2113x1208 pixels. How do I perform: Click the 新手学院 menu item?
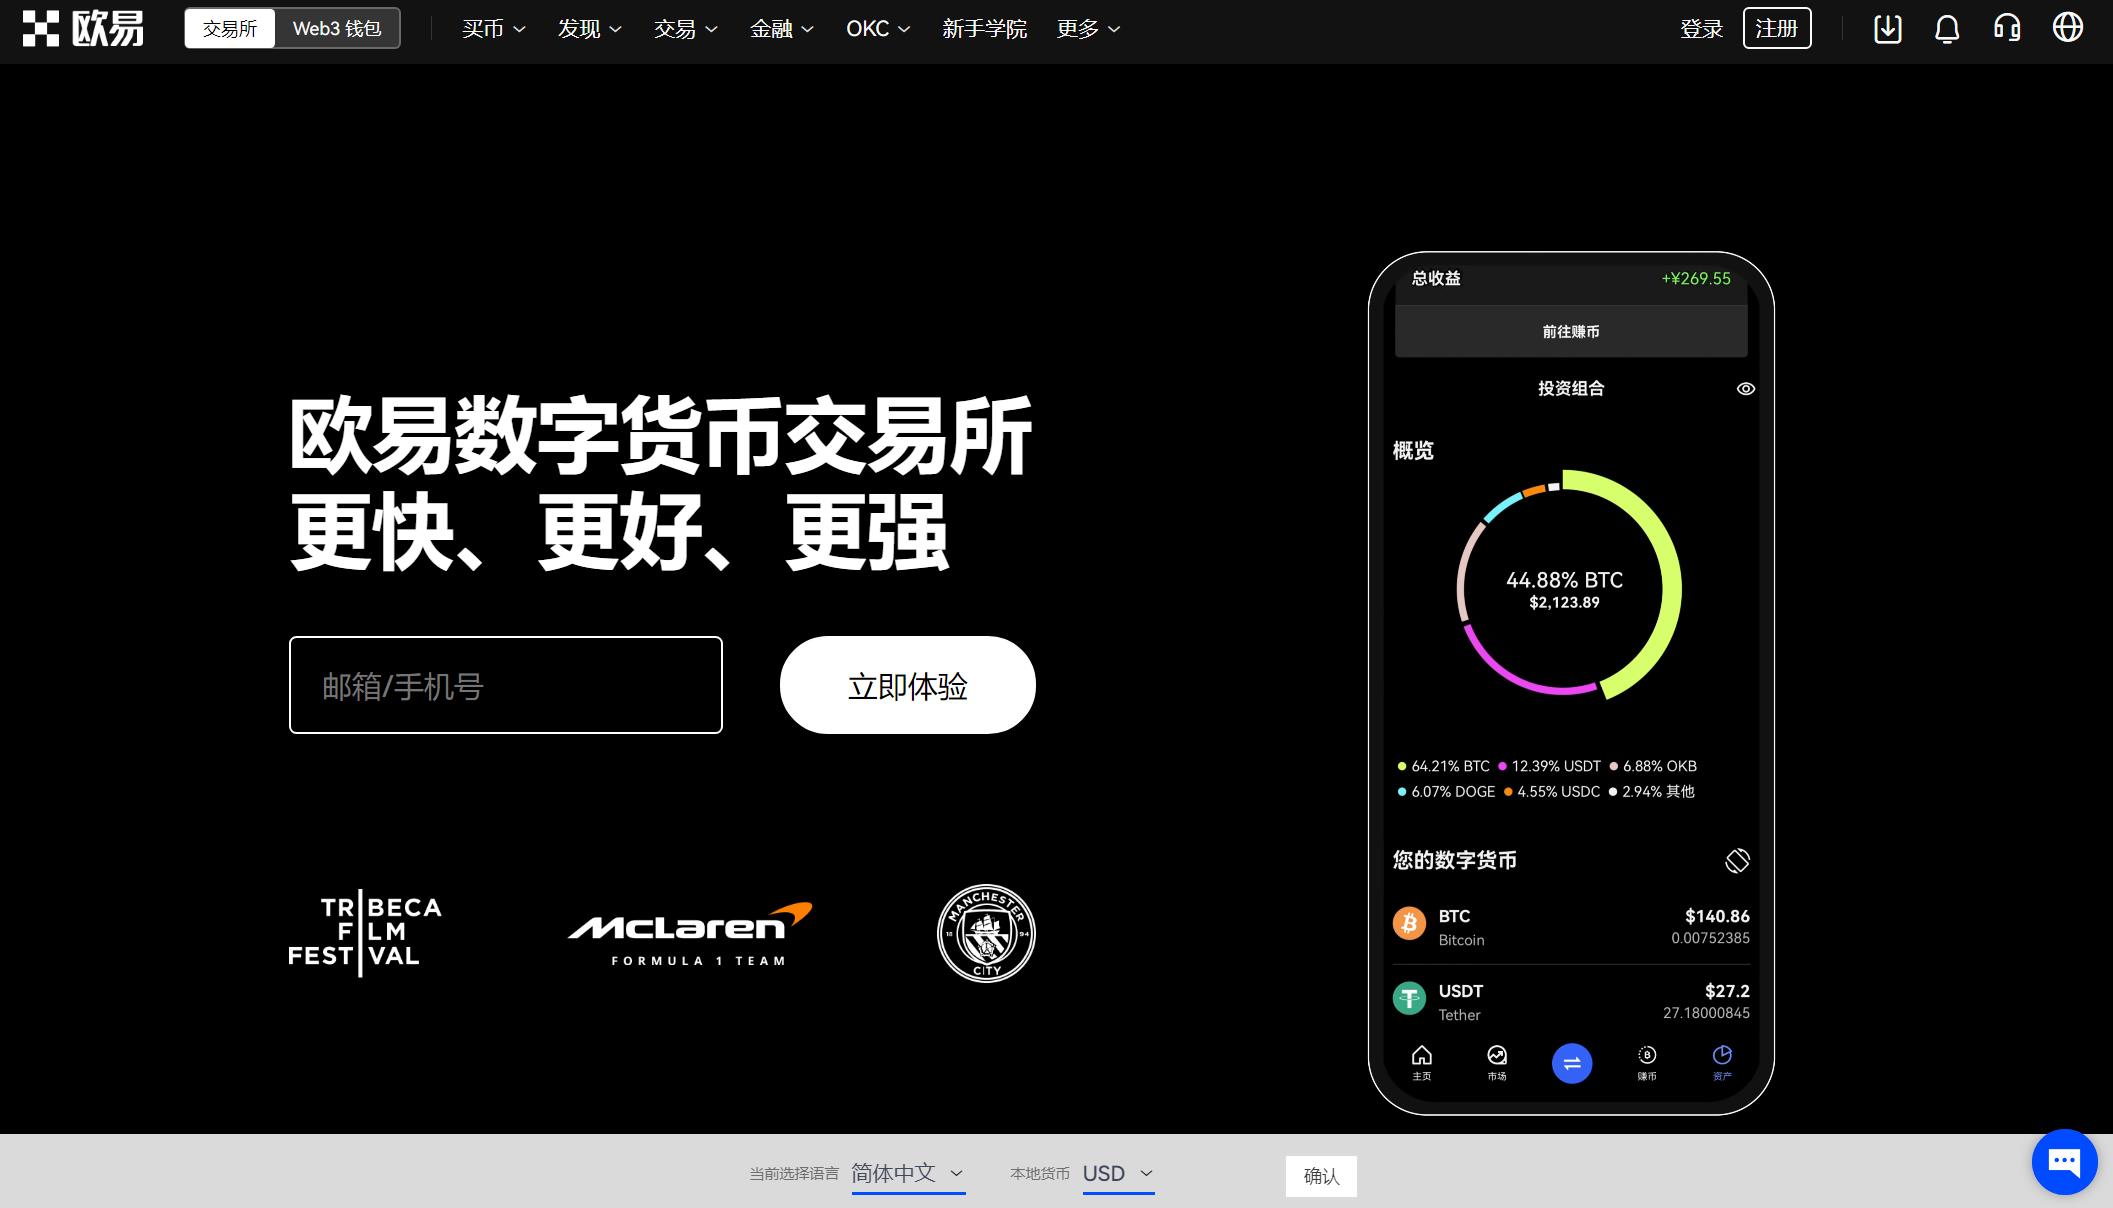982,29
